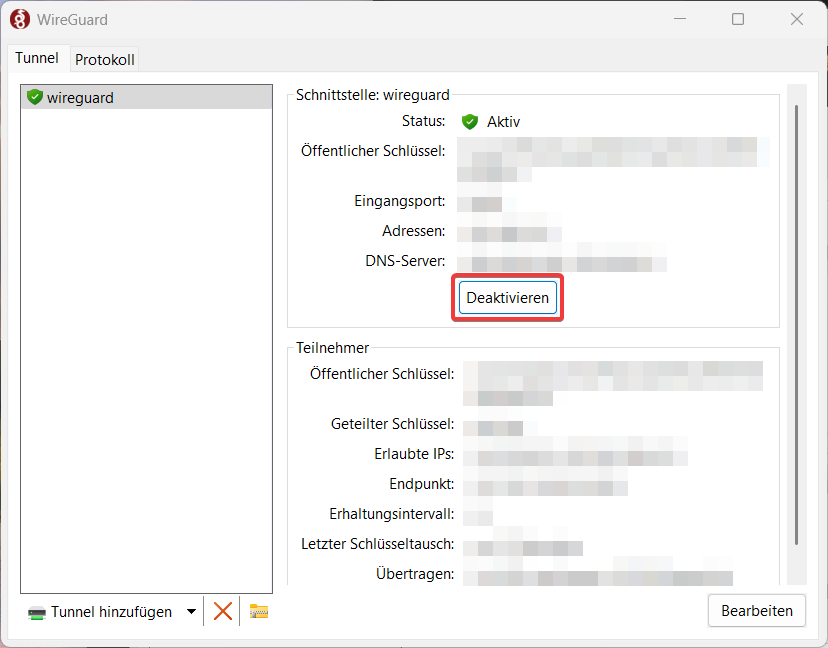
Task: Click the Übertragen label
Action: [415, 574]
